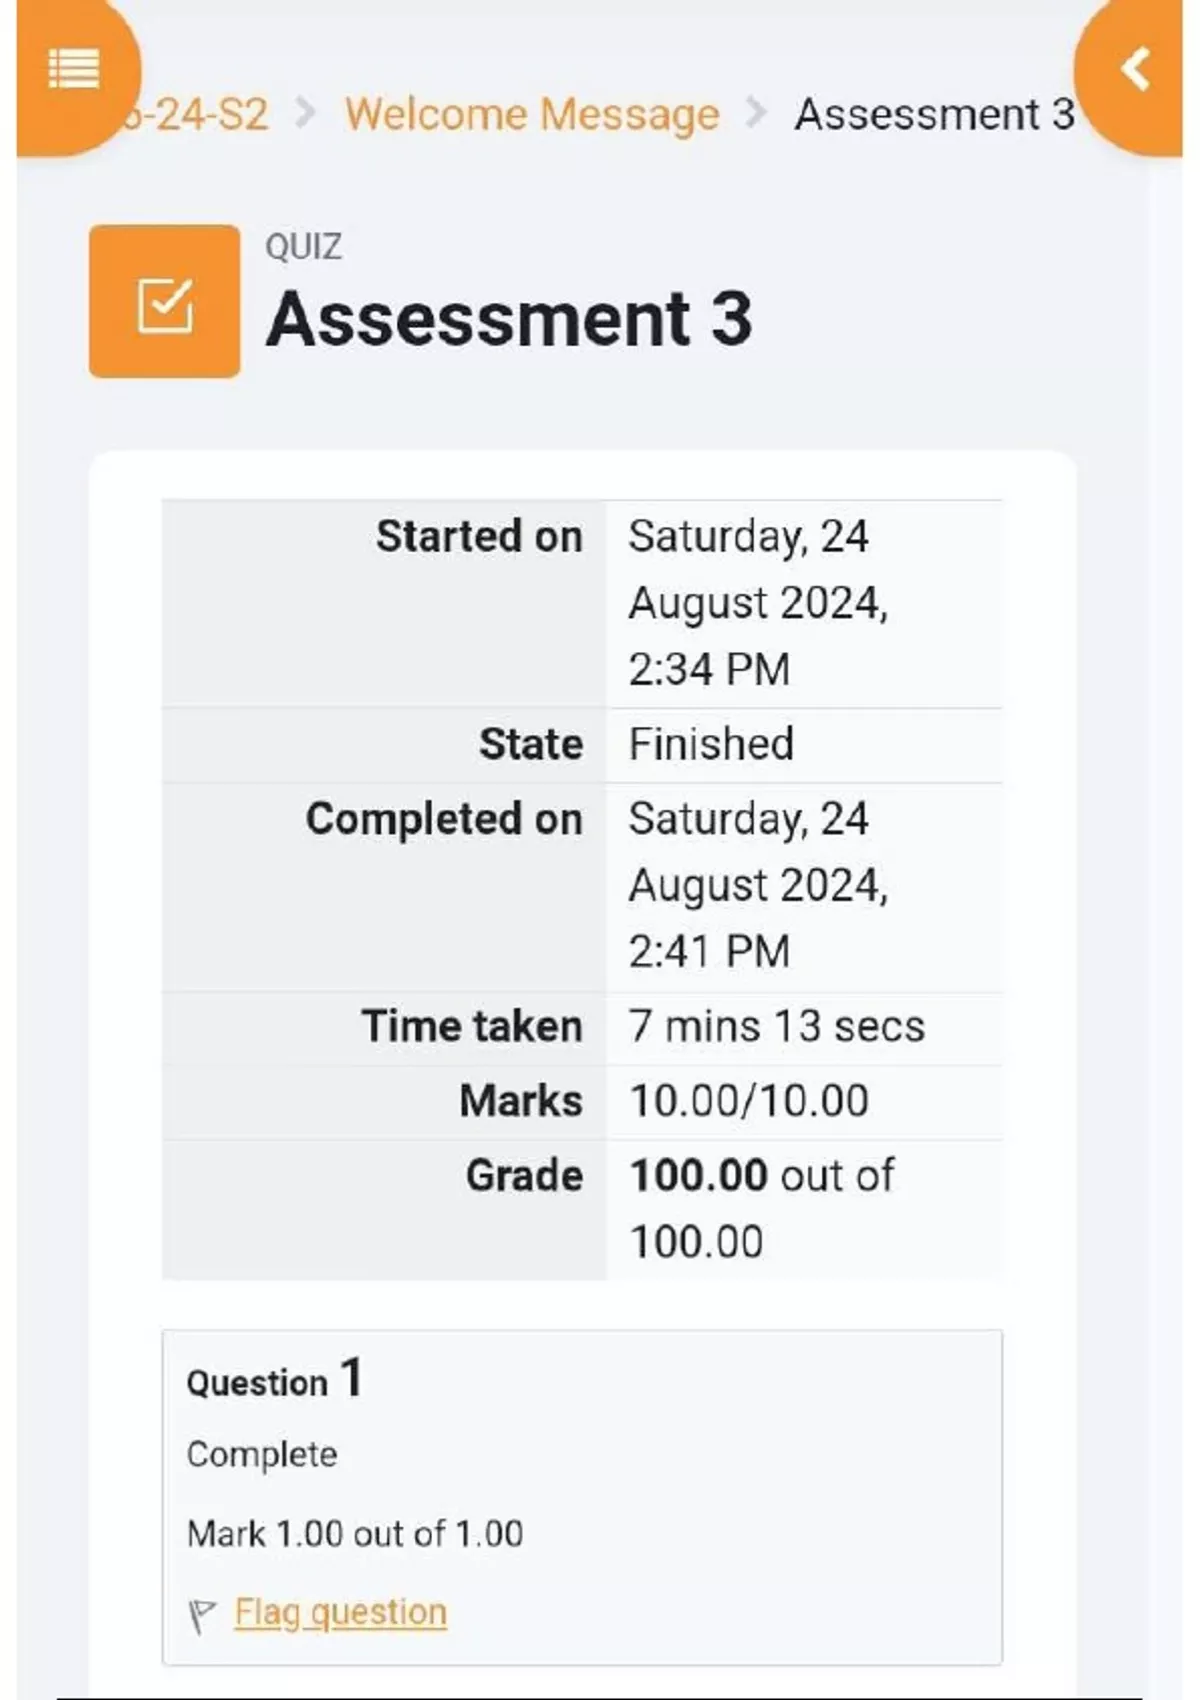
Task: Click the Question 1 heading
Action: click(274, 1381)
